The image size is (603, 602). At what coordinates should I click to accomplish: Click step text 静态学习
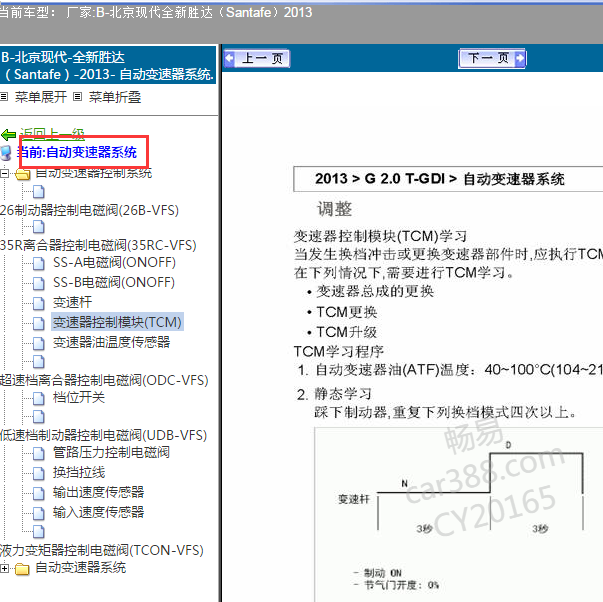coord(343,394)
